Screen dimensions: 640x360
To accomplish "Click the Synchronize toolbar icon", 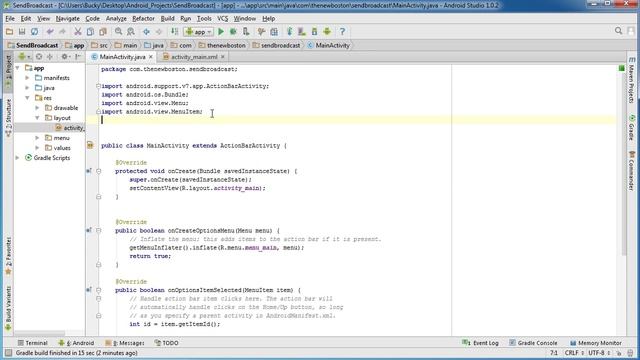I will tap(35, 31).
